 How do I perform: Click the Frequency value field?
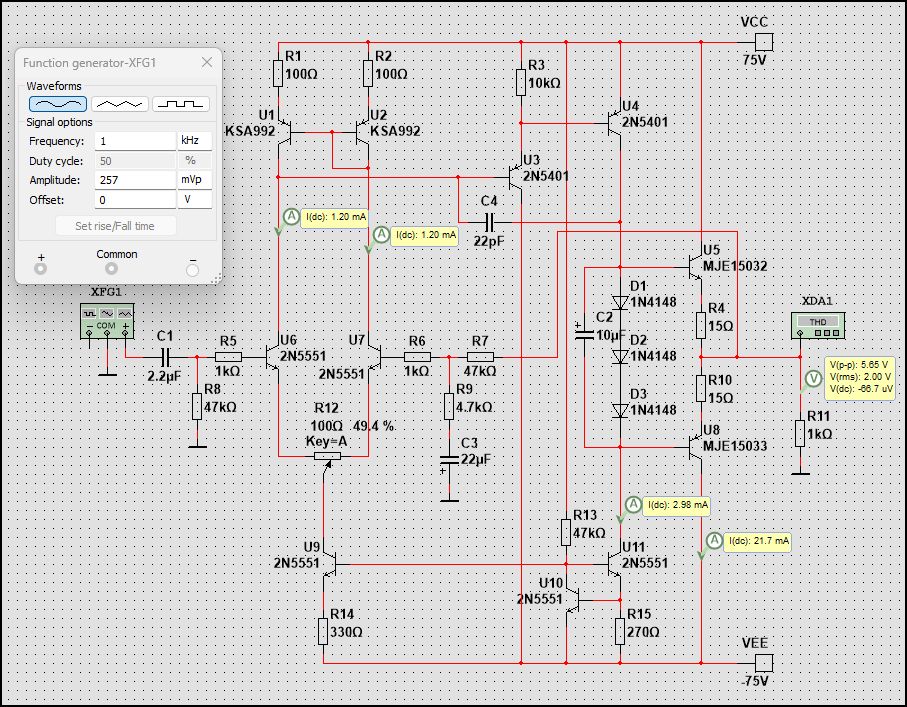tap(135, 141)
